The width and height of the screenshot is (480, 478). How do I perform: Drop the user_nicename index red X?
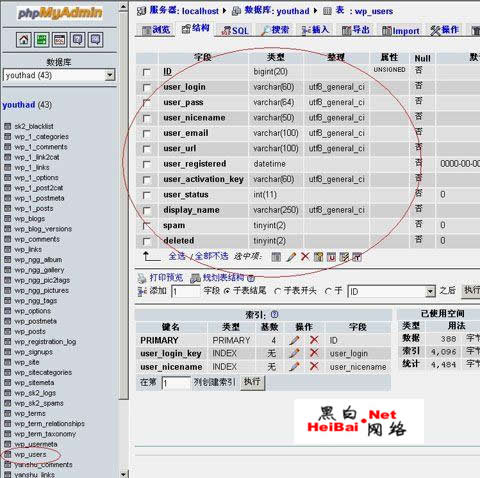314,366
